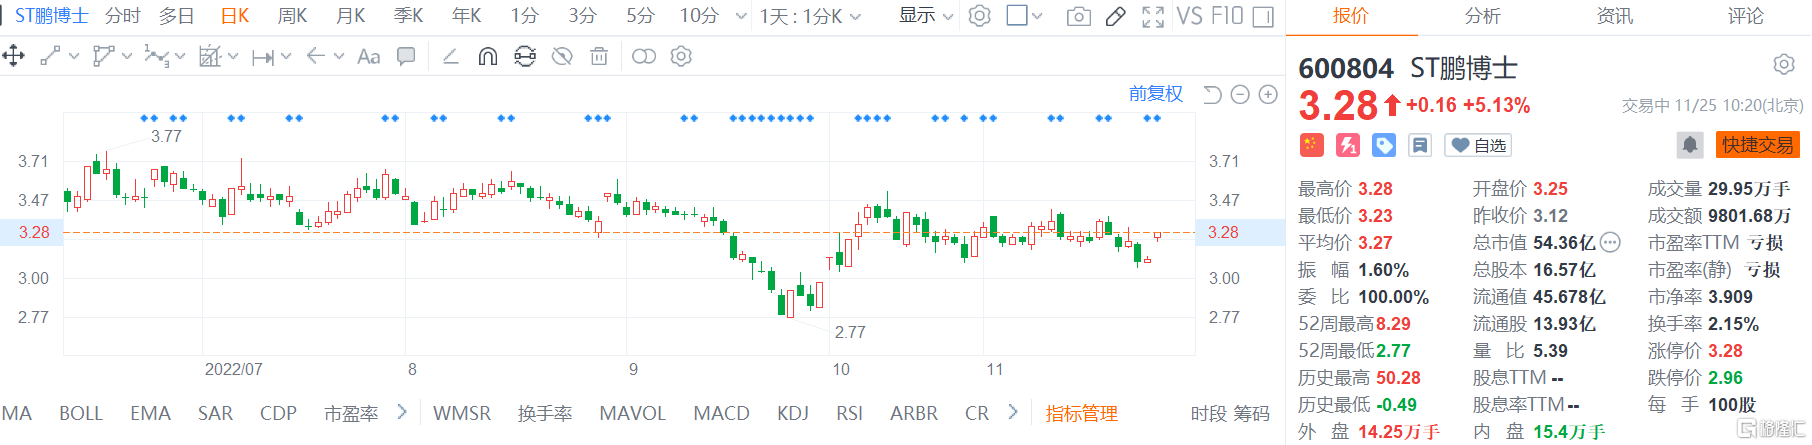Image resolution: width=1812 pixels, height=445 pixels.
Task: Expand arrow tool options
Action: (x=339, y=57)
